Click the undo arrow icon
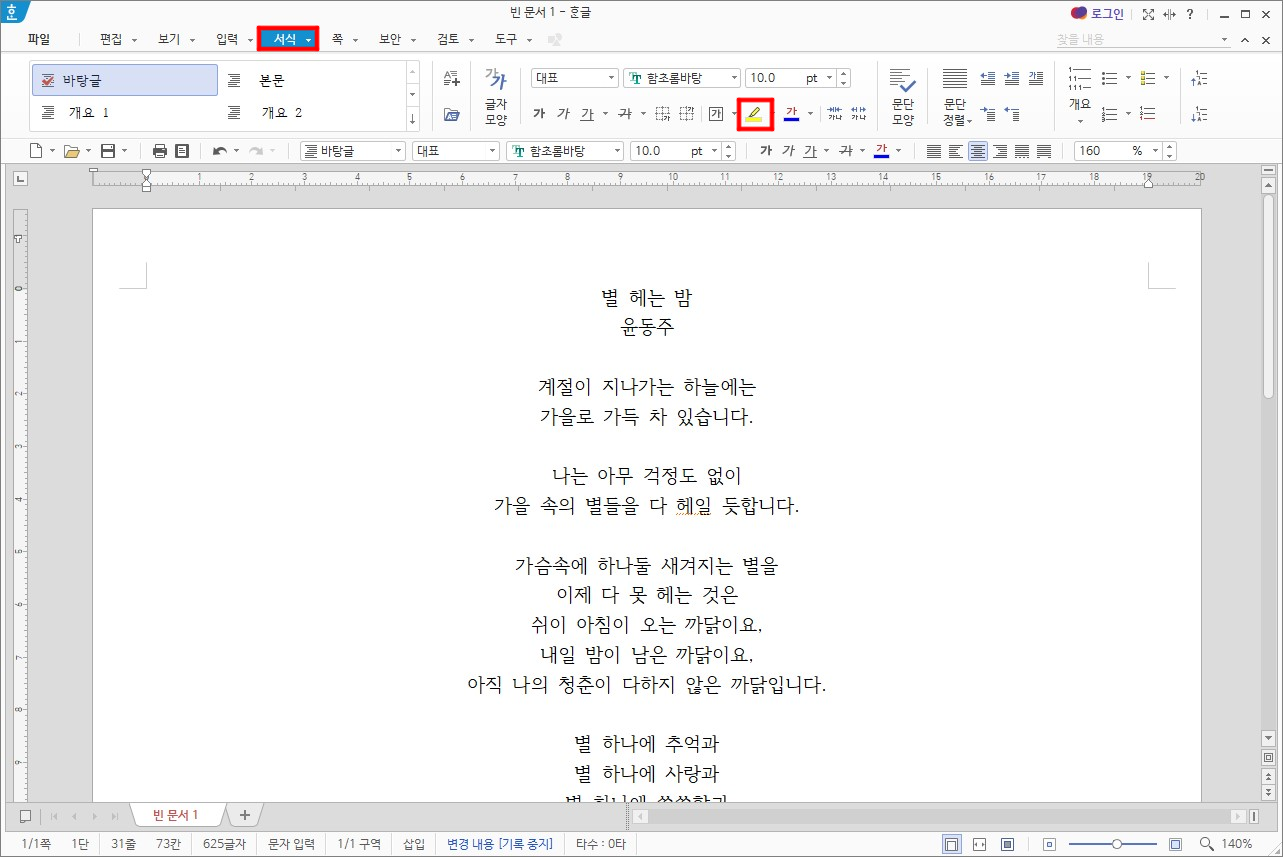This screenshot has height=857, width=1283. click(x=219, y=151)
